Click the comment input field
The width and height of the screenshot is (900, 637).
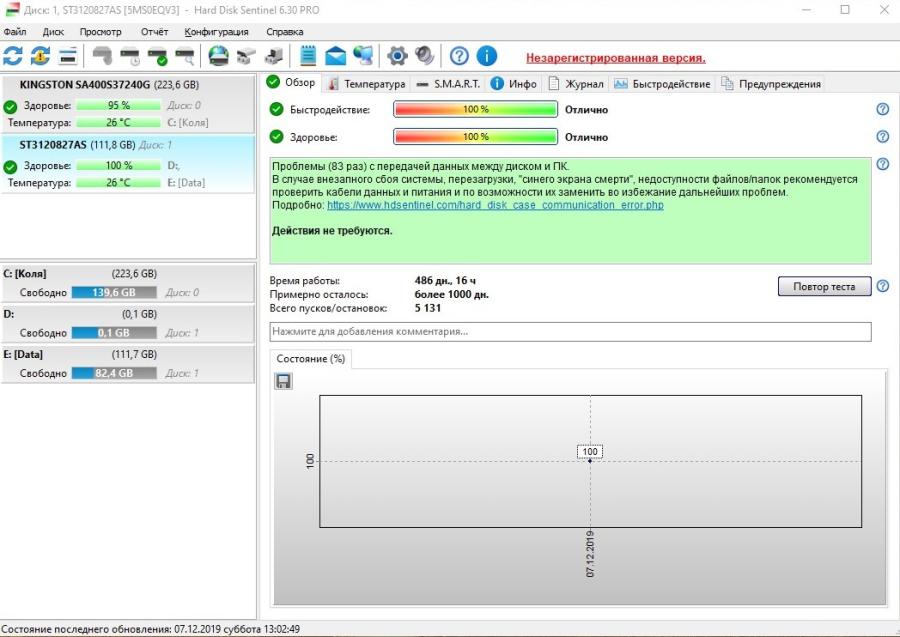click(x=570, y=332)
